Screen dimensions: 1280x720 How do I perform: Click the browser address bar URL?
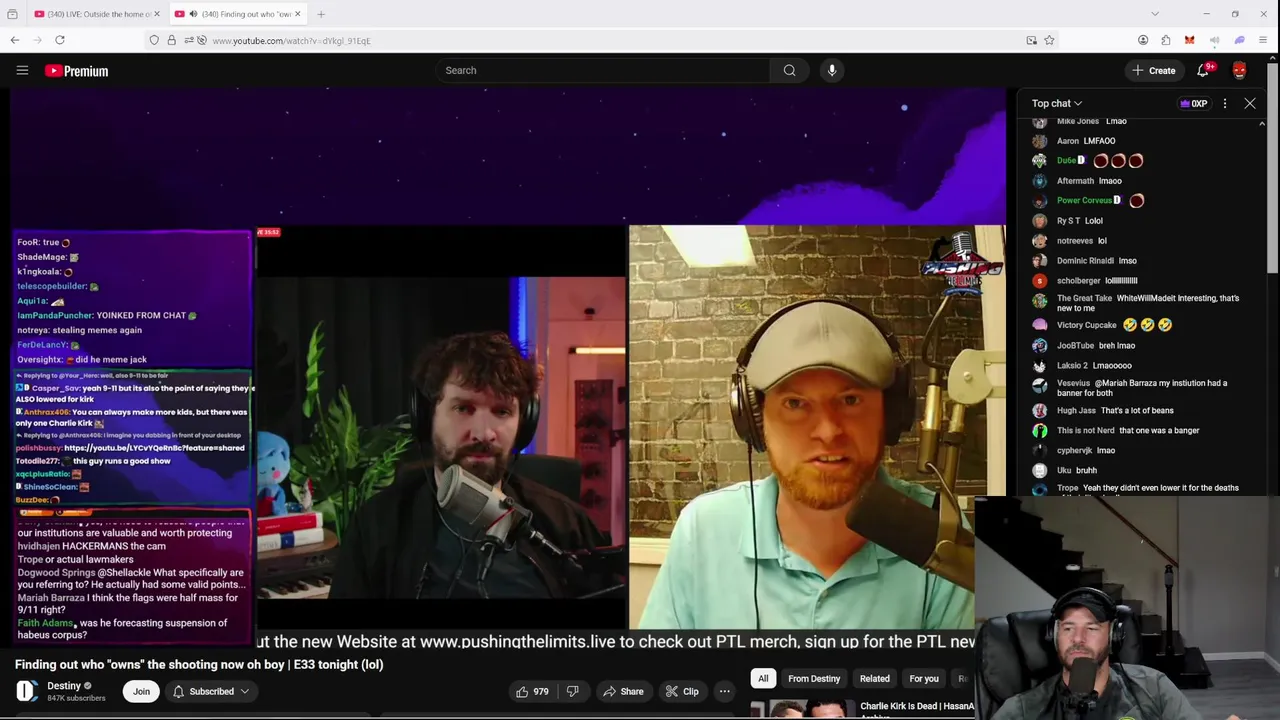pos(291,41)
